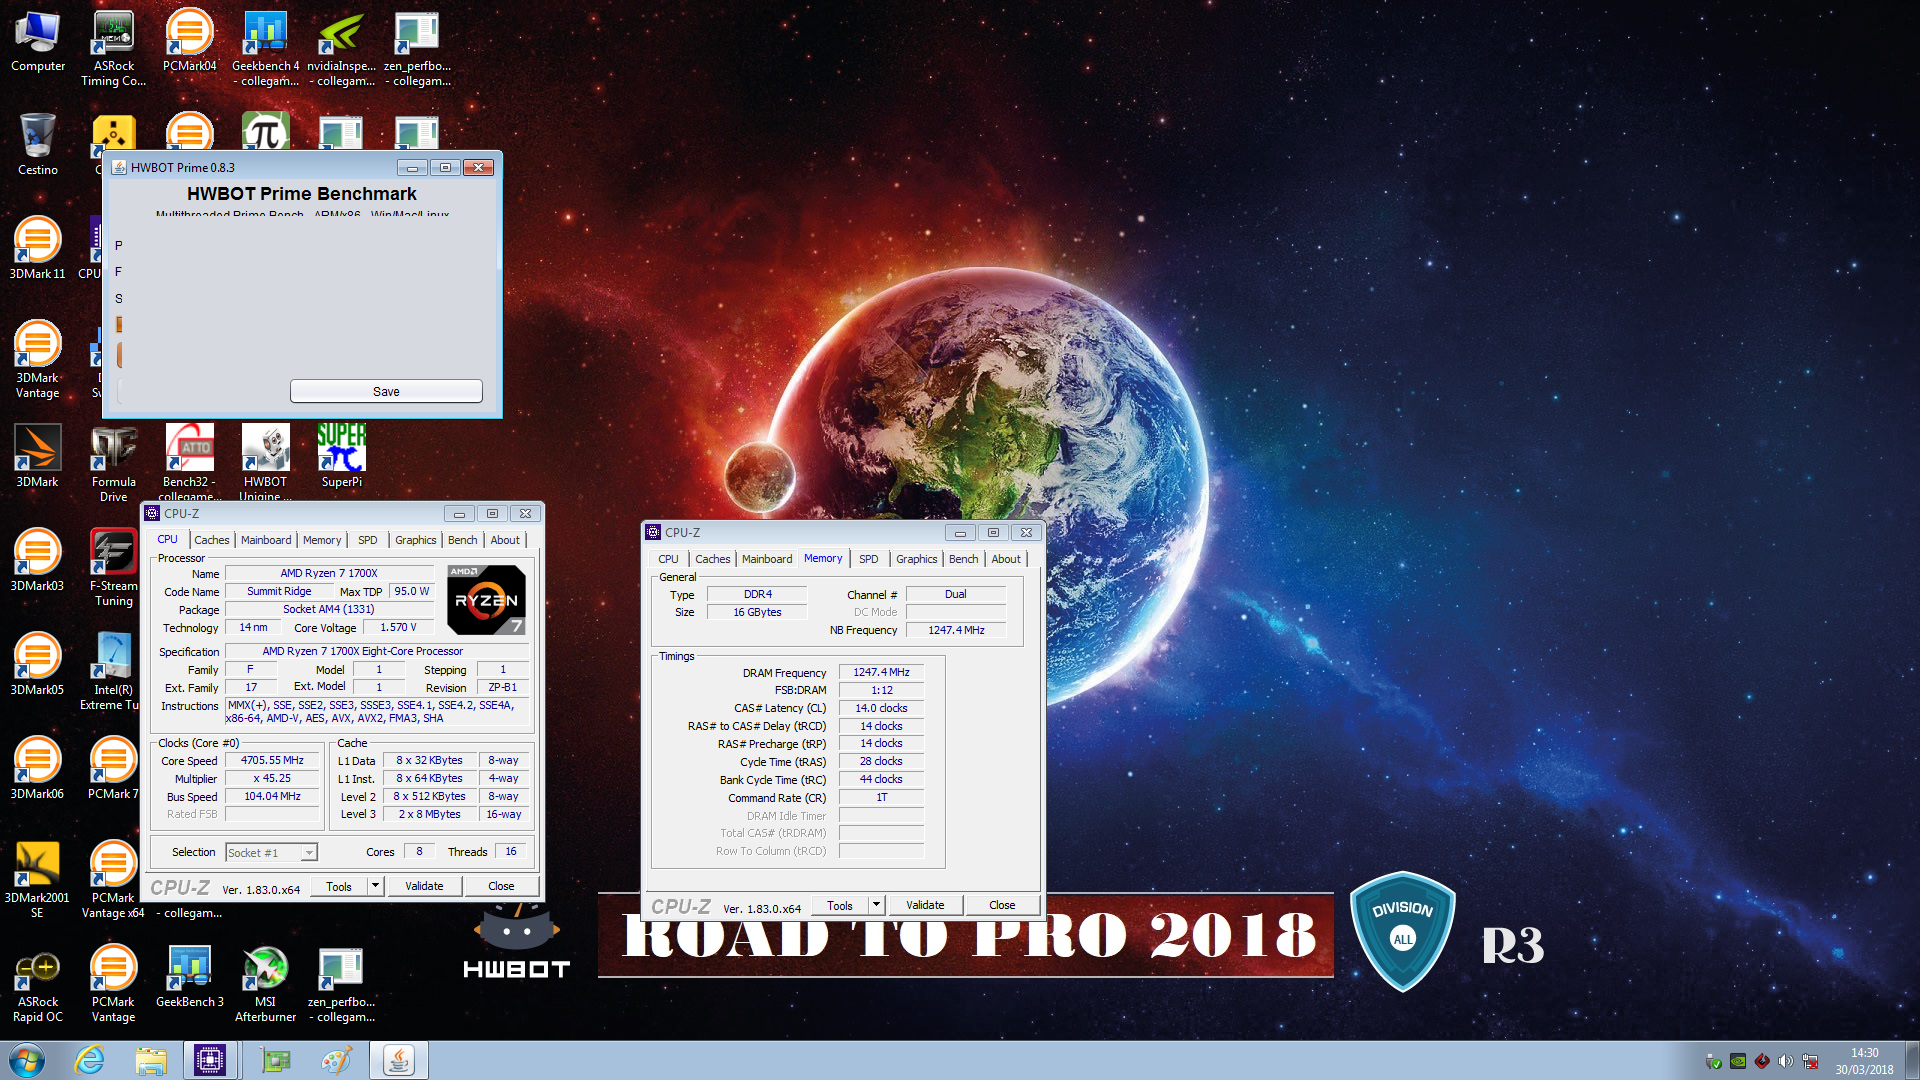The image size is (1920, 1080).
Task: Open ASRock Timing Configurator shortcut
Action: tap(114, 48)
